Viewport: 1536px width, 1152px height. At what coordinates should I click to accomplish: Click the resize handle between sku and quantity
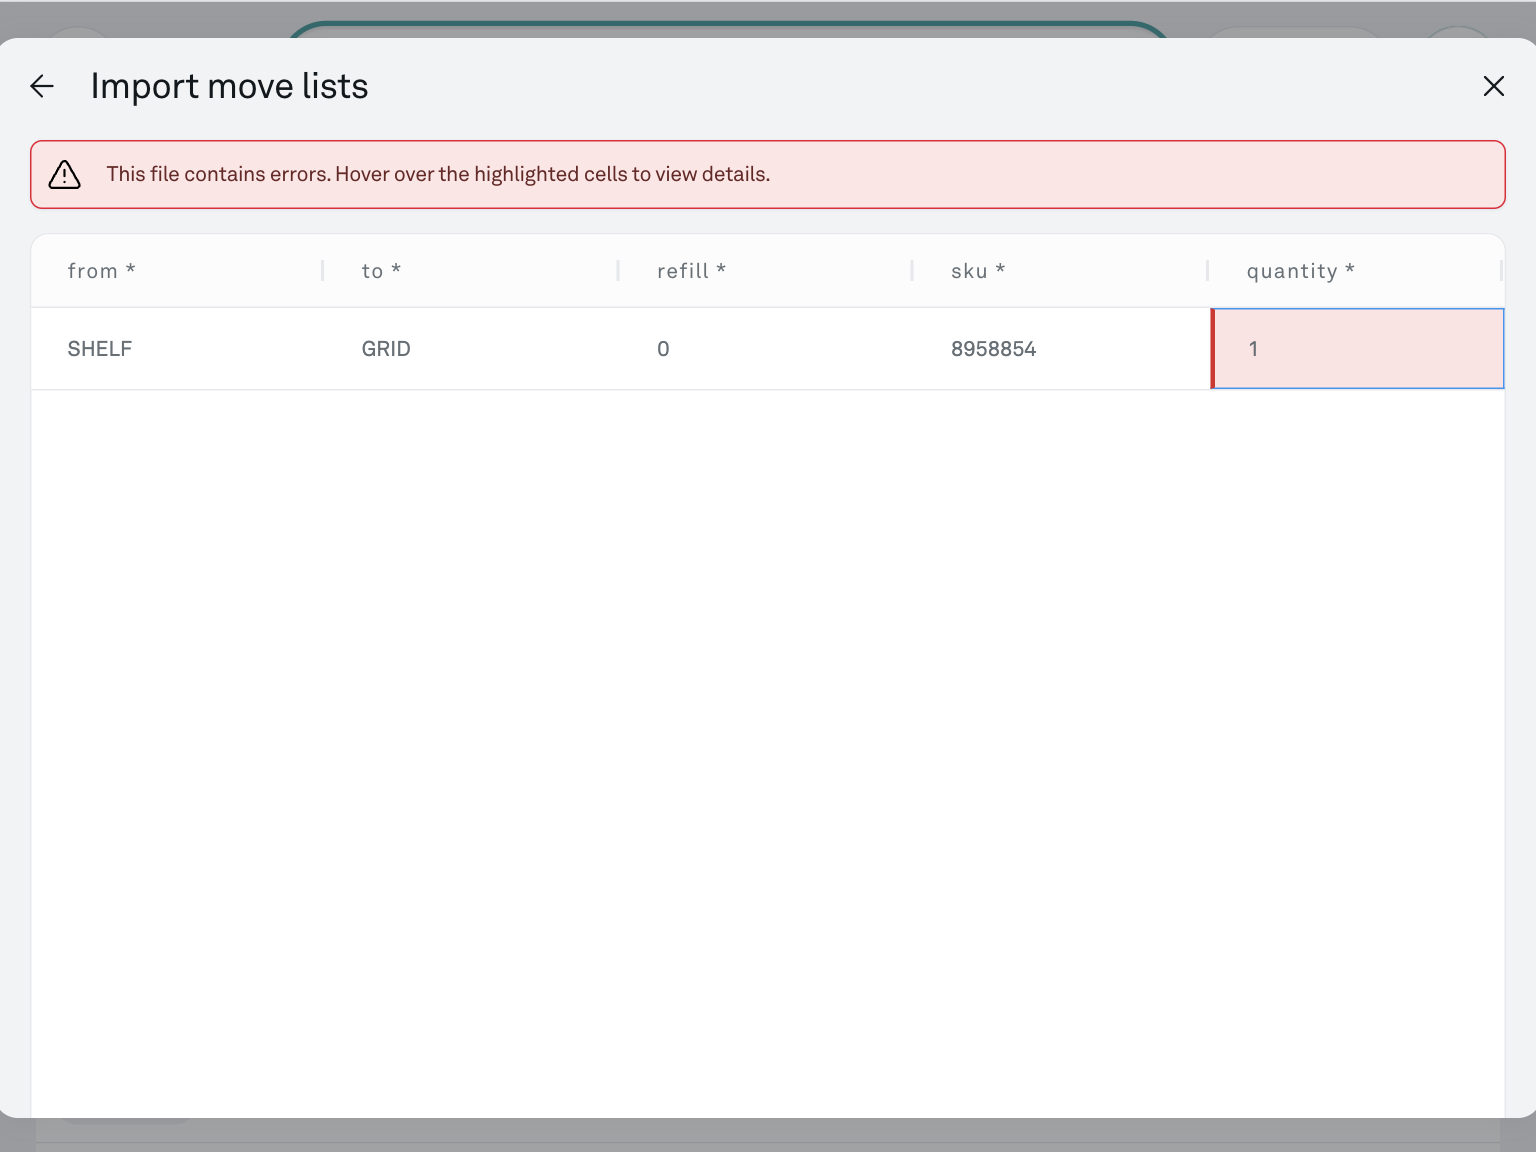tap(1207, 271)
